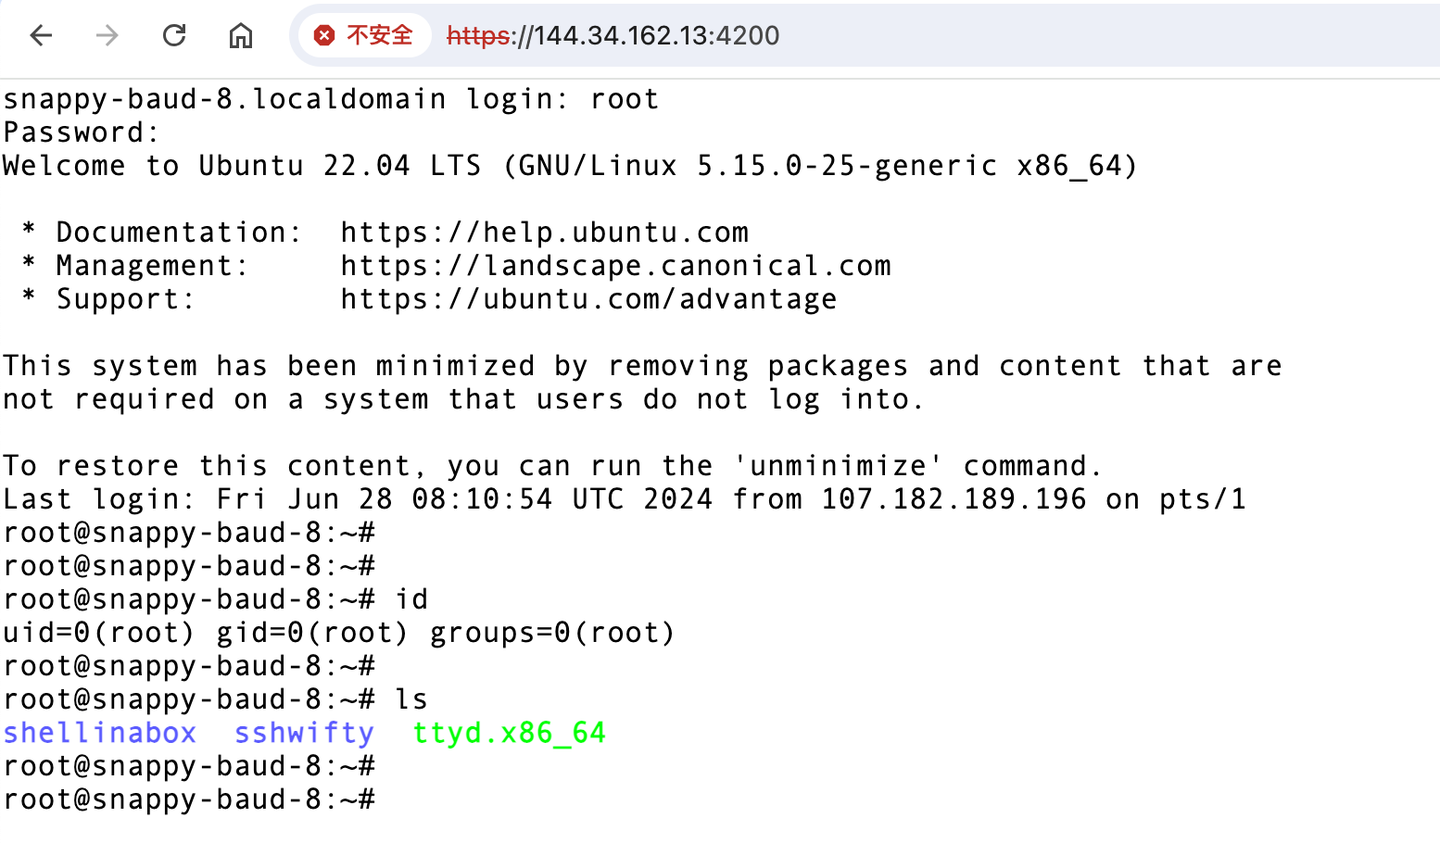Click the browser back arrow
This screenshot has height=843, width=1440.
(41, 36)
